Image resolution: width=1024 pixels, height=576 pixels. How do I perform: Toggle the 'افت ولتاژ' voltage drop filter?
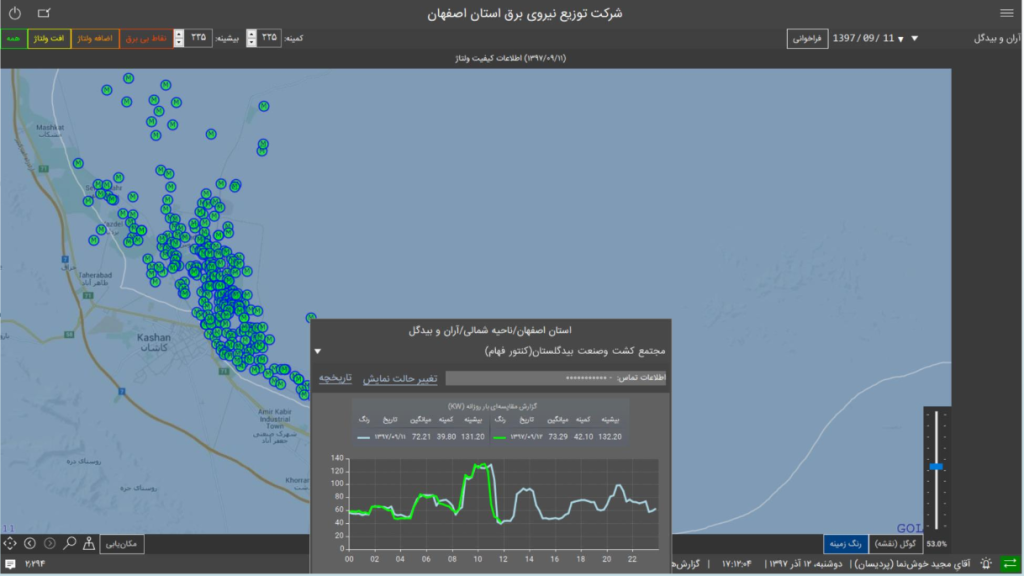(x=49, y=38)
